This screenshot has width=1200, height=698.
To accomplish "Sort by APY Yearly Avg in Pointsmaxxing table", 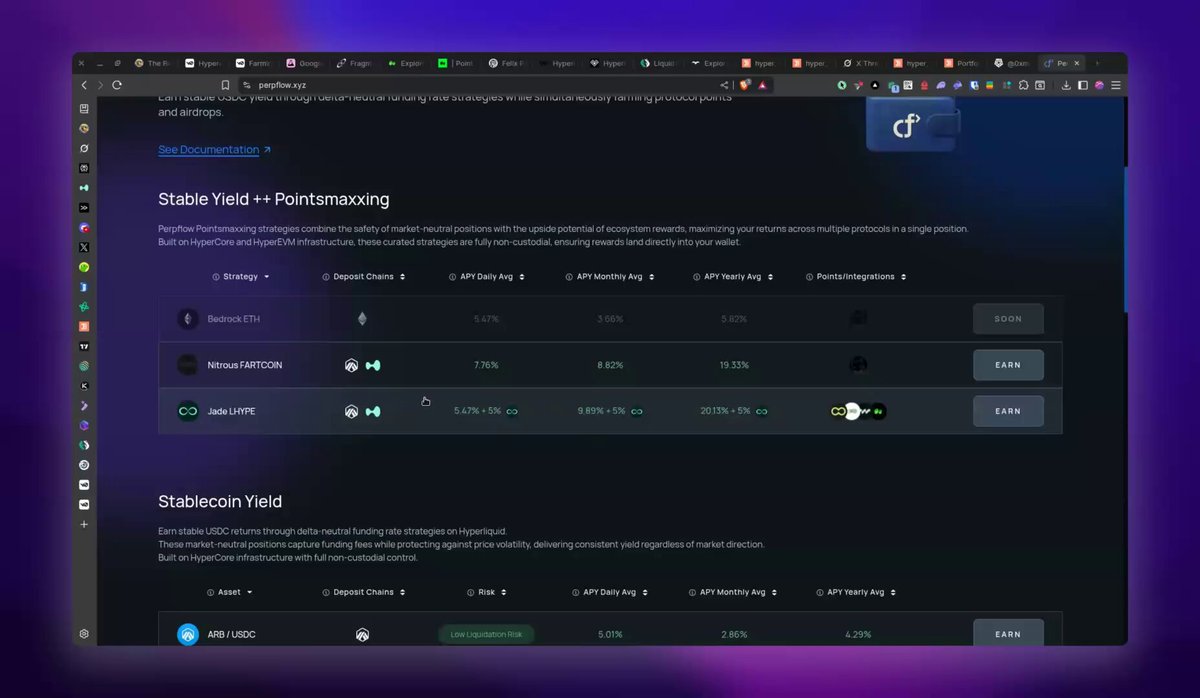I will click(x=771, y=277).
